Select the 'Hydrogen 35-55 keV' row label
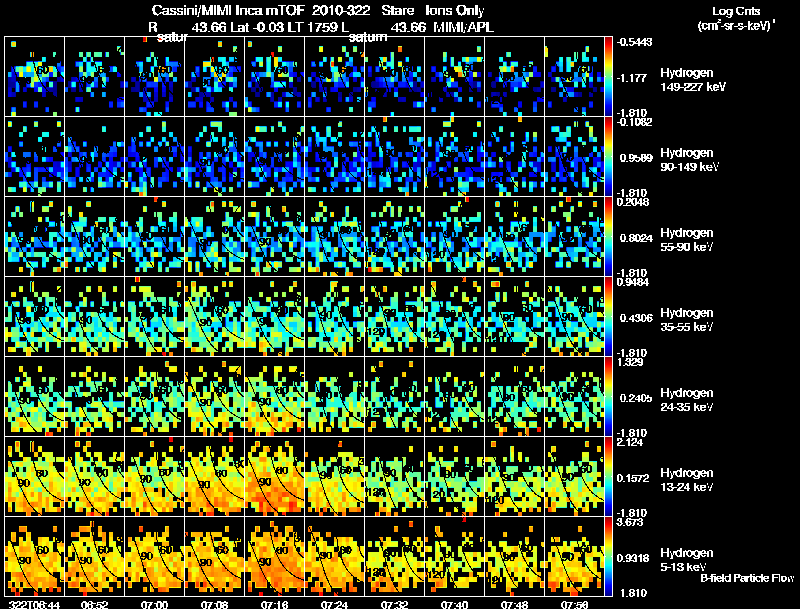The width and height of the screenshot is (800, 609). click(687, 319)
